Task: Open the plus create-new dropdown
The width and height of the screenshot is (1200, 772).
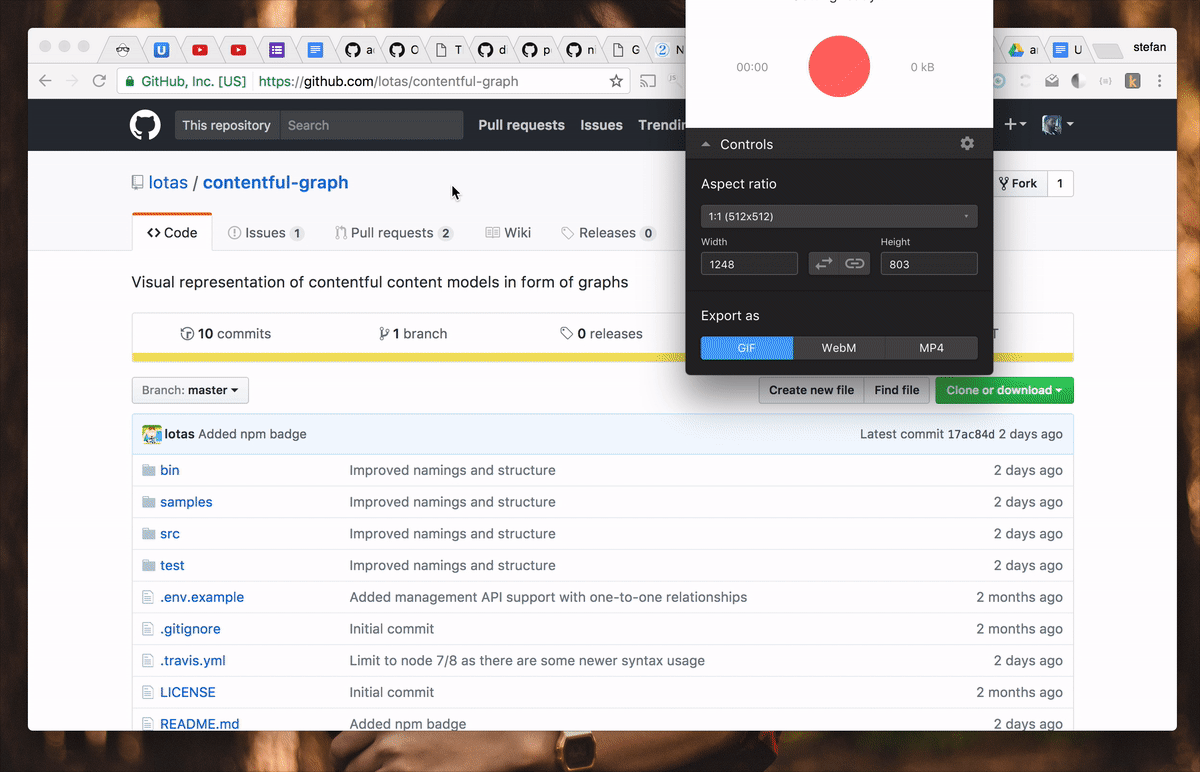Action: (1015, 124)
